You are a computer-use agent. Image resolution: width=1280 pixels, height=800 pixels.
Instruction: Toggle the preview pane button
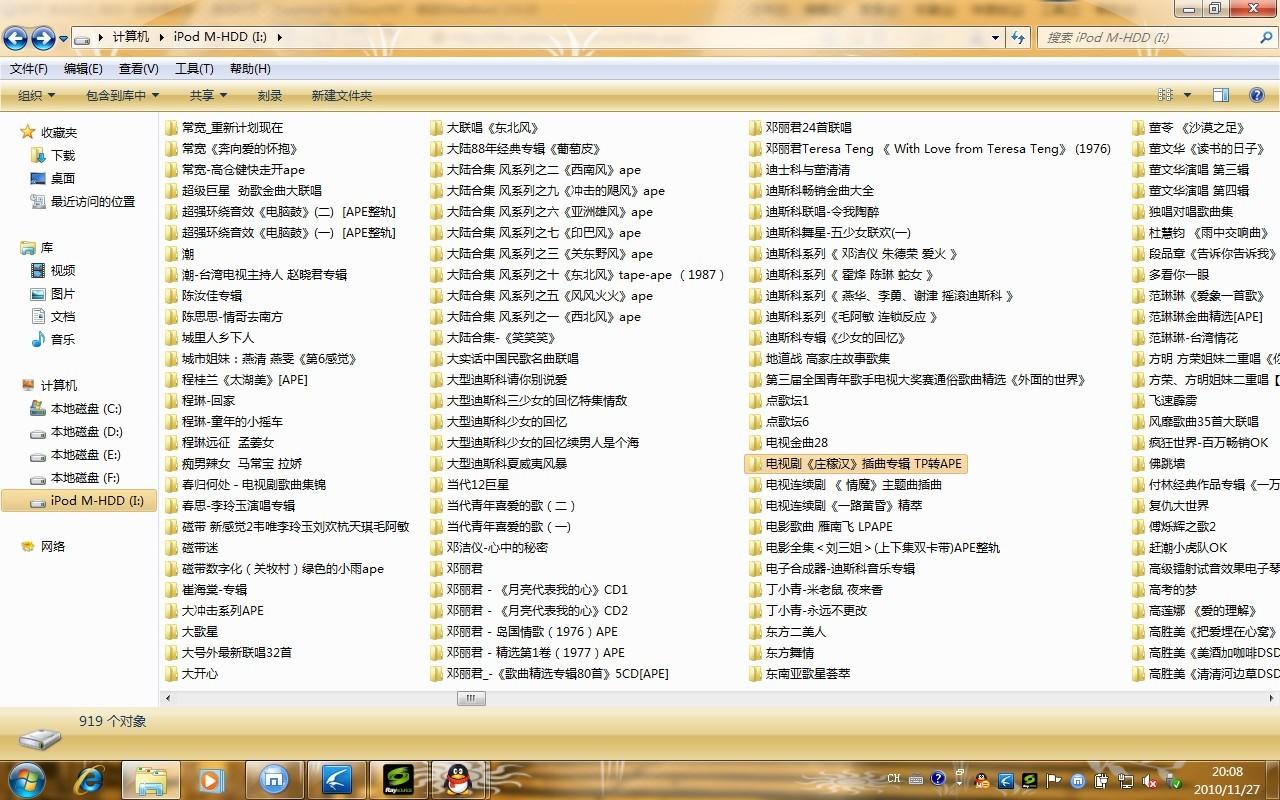(1220, 95)
